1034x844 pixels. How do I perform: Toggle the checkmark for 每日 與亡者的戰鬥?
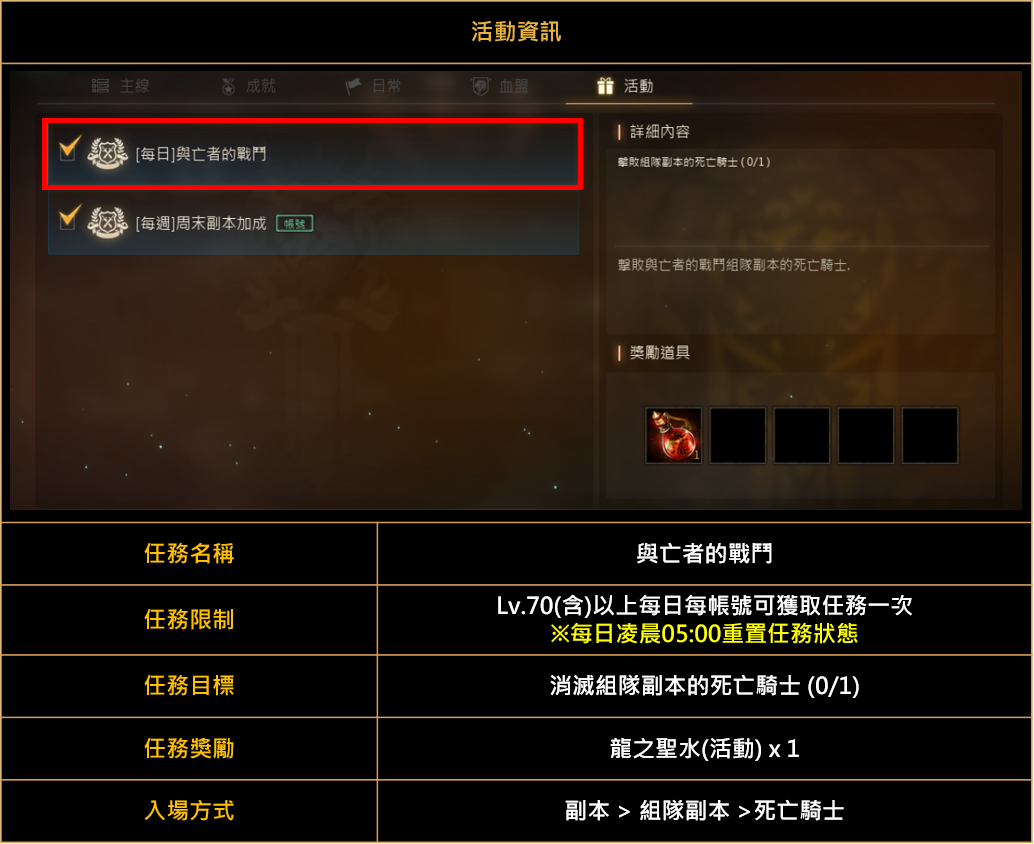pos(69,148)
